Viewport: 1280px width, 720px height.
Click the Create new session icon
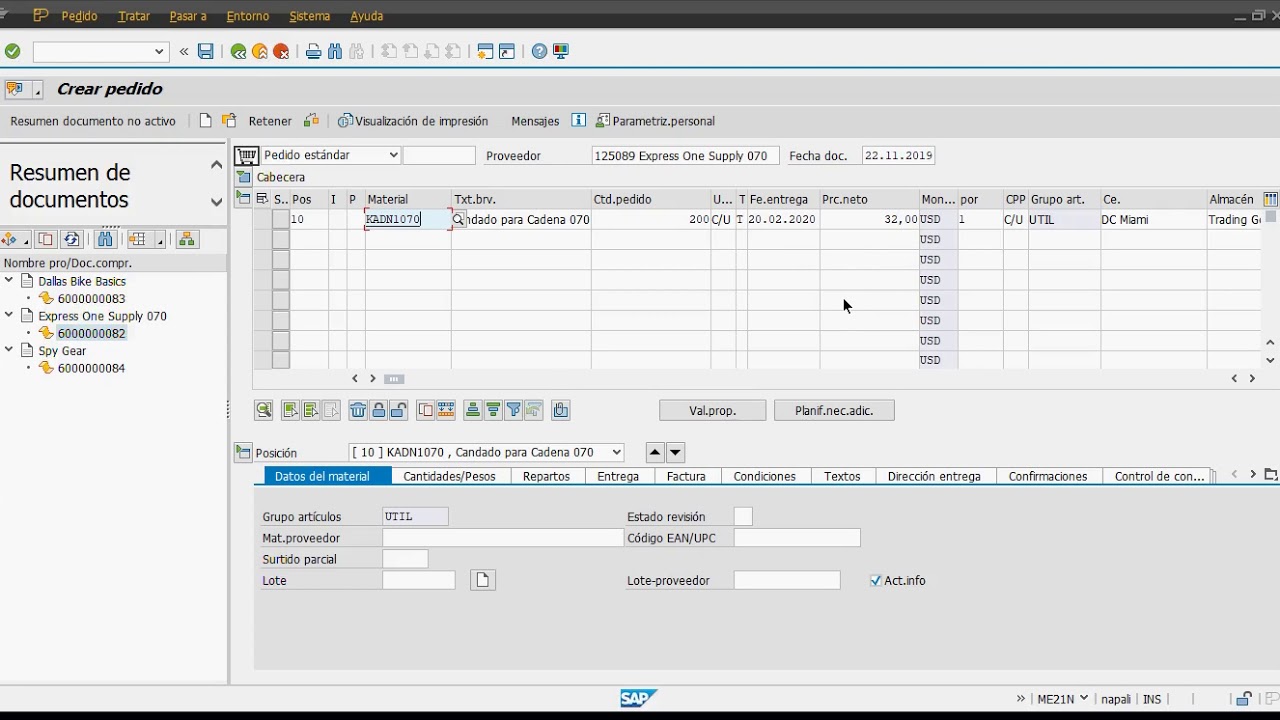point(485,51)
